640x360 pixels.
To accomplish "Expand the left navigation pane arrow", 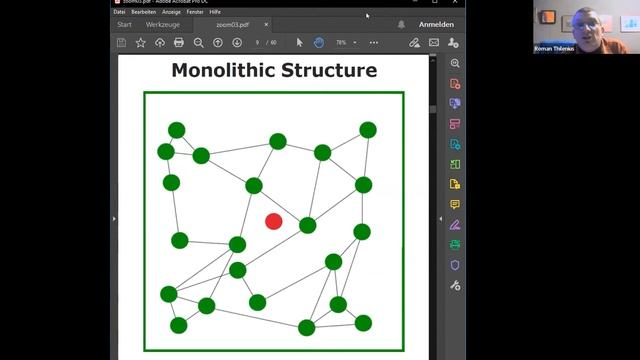I will coord(114,219).
